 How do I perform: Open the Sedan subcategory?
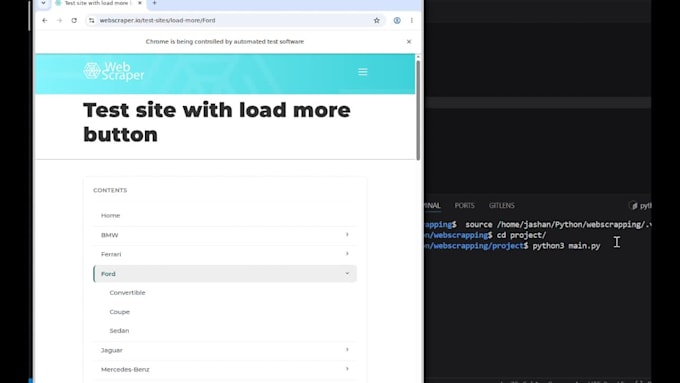pos(119,331)
